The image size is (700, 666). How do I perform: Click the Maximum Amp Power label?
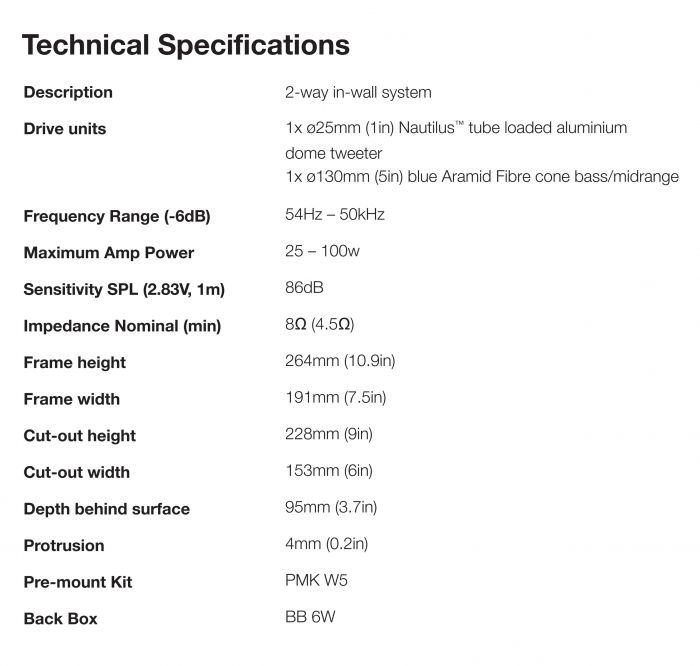tap(109, 253)
